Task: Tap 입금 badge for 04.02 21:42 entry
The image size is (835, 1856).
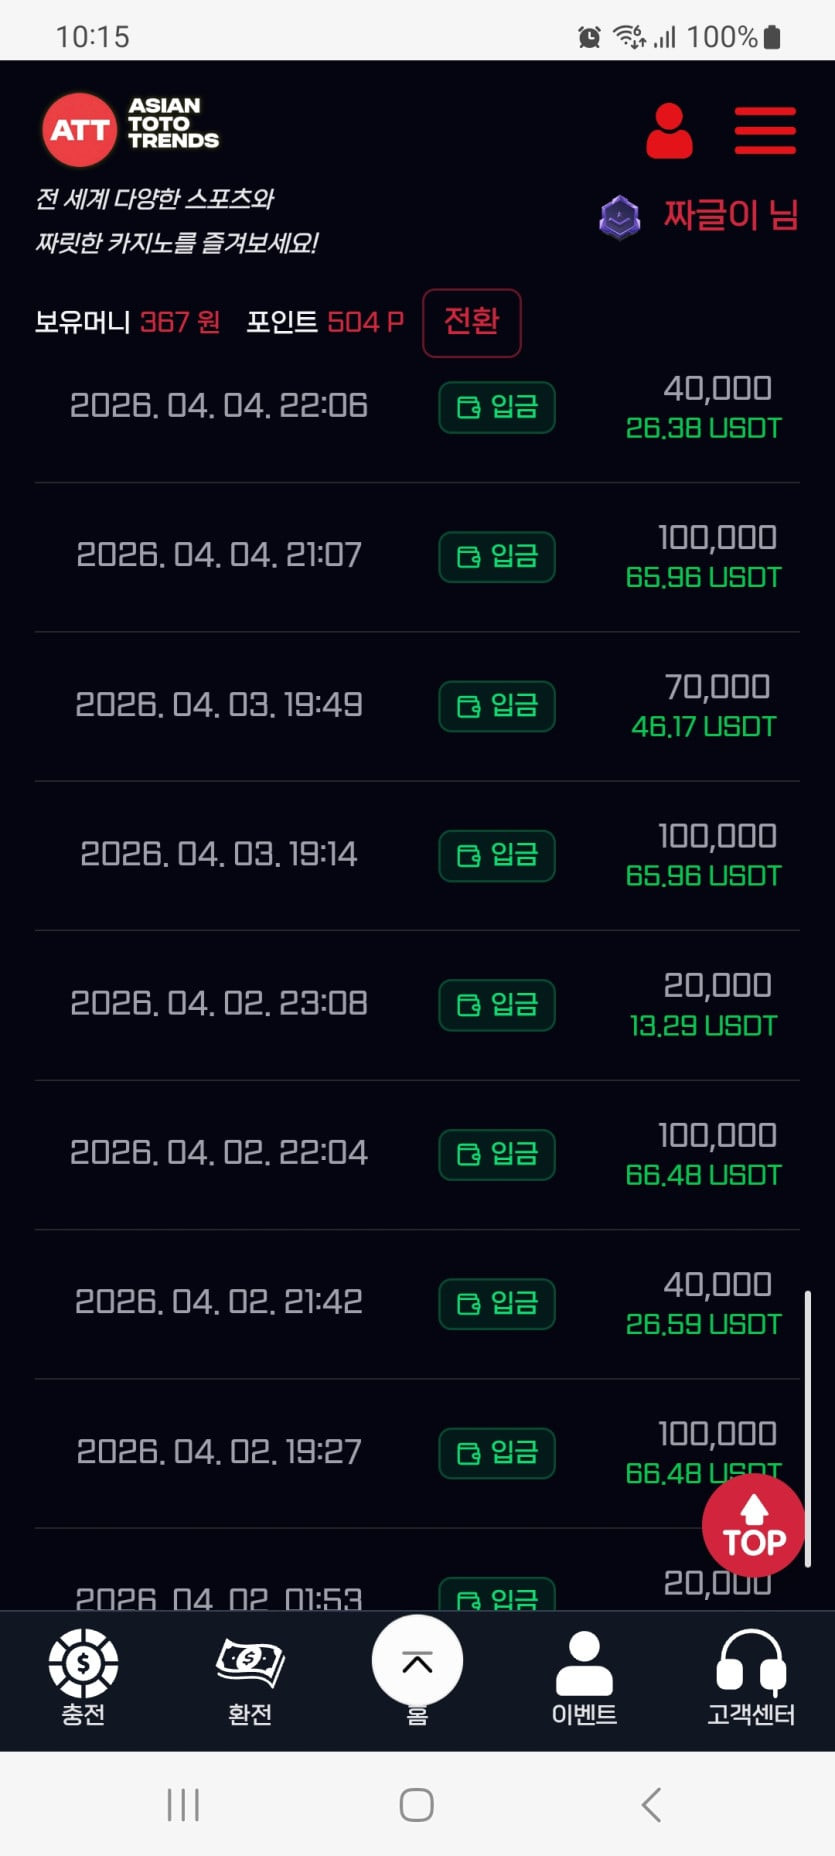Action: pyautogui.click(x=497, y=1303)
